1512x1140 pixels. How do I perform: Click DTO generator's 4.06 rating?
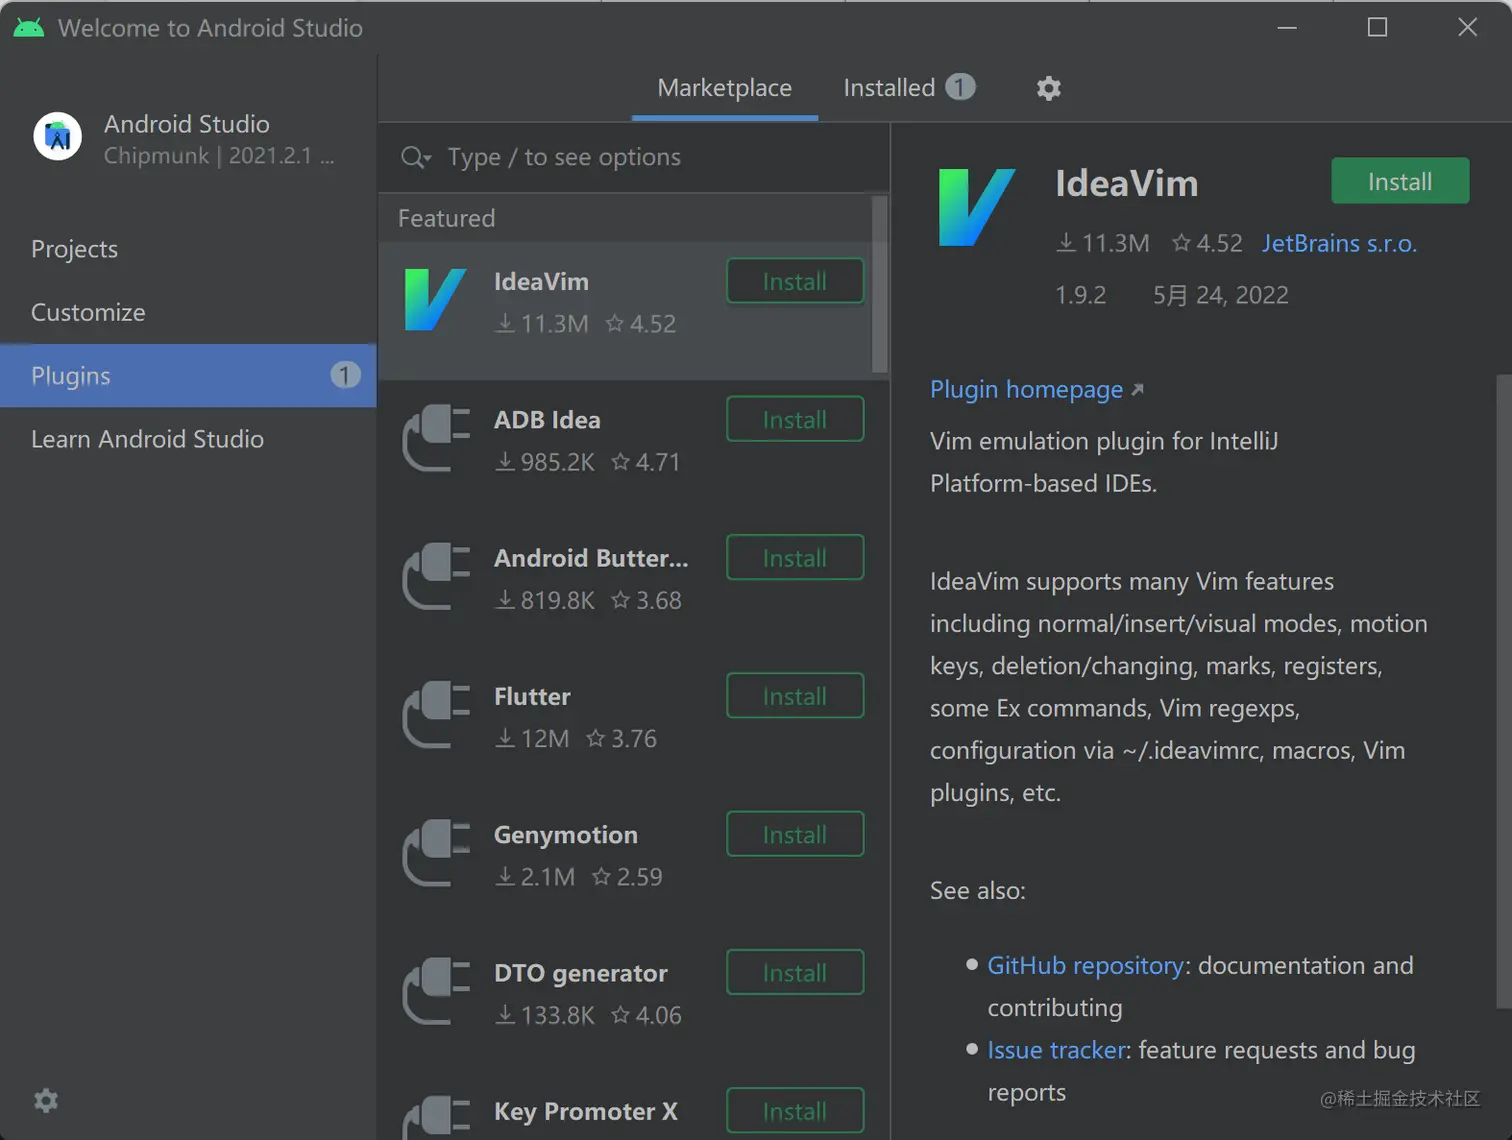[647, 1015]
